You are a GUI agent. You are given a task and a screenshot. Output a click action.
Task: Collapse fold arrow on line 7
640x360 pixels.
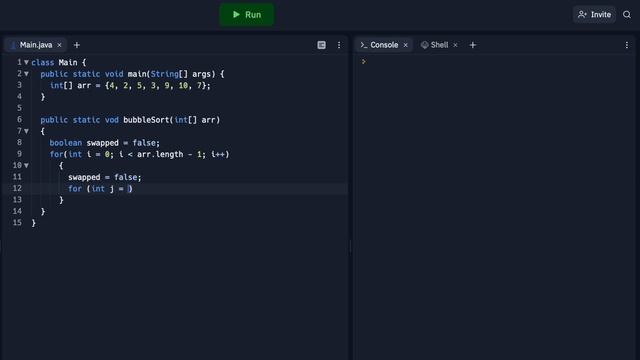click(x=27, y=131)
